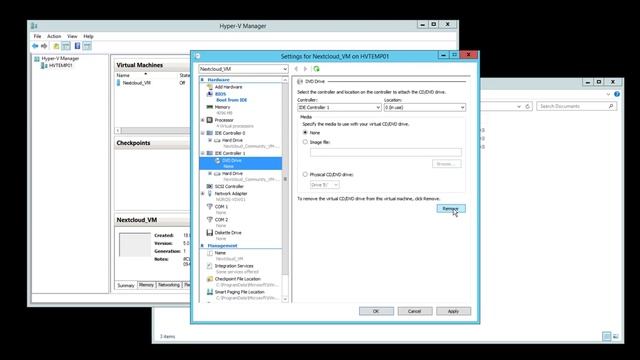640x360 pixels.
Task: Click the Back arrow in Hyper-V Manager toolbar
Action: (35, 46)
